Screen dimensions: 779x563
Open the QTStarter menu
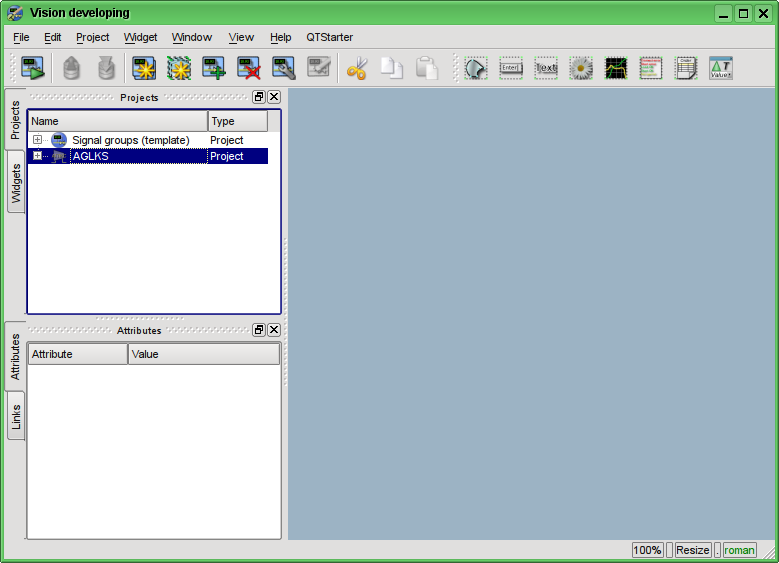329,37
